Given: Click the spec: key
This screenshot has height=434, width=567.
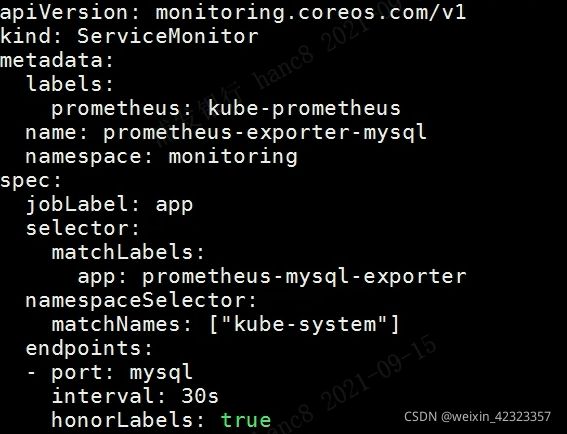Looking at the screenshot, I should coord(31,181).
